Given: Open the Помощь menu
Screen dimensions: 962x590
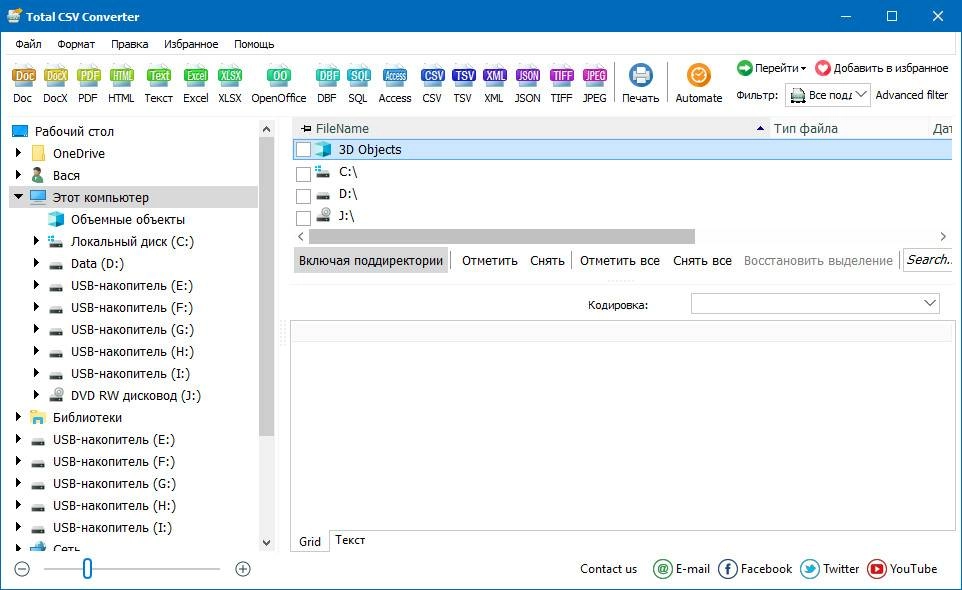Looking at the screenshot, I should pyautogui.click(x=254, y=44).
